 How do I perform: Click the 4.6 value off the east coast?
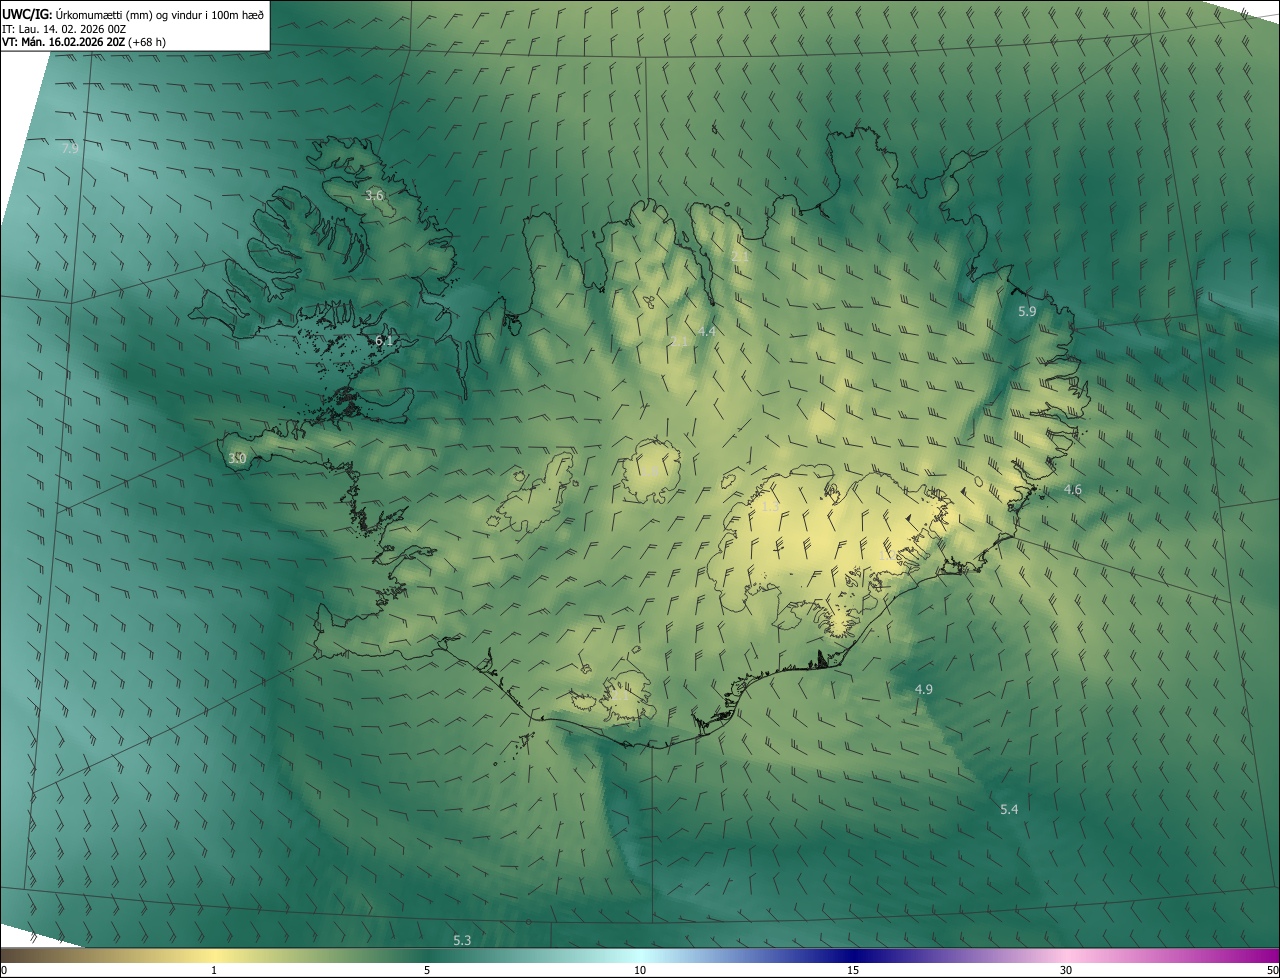click(1072, 489)
